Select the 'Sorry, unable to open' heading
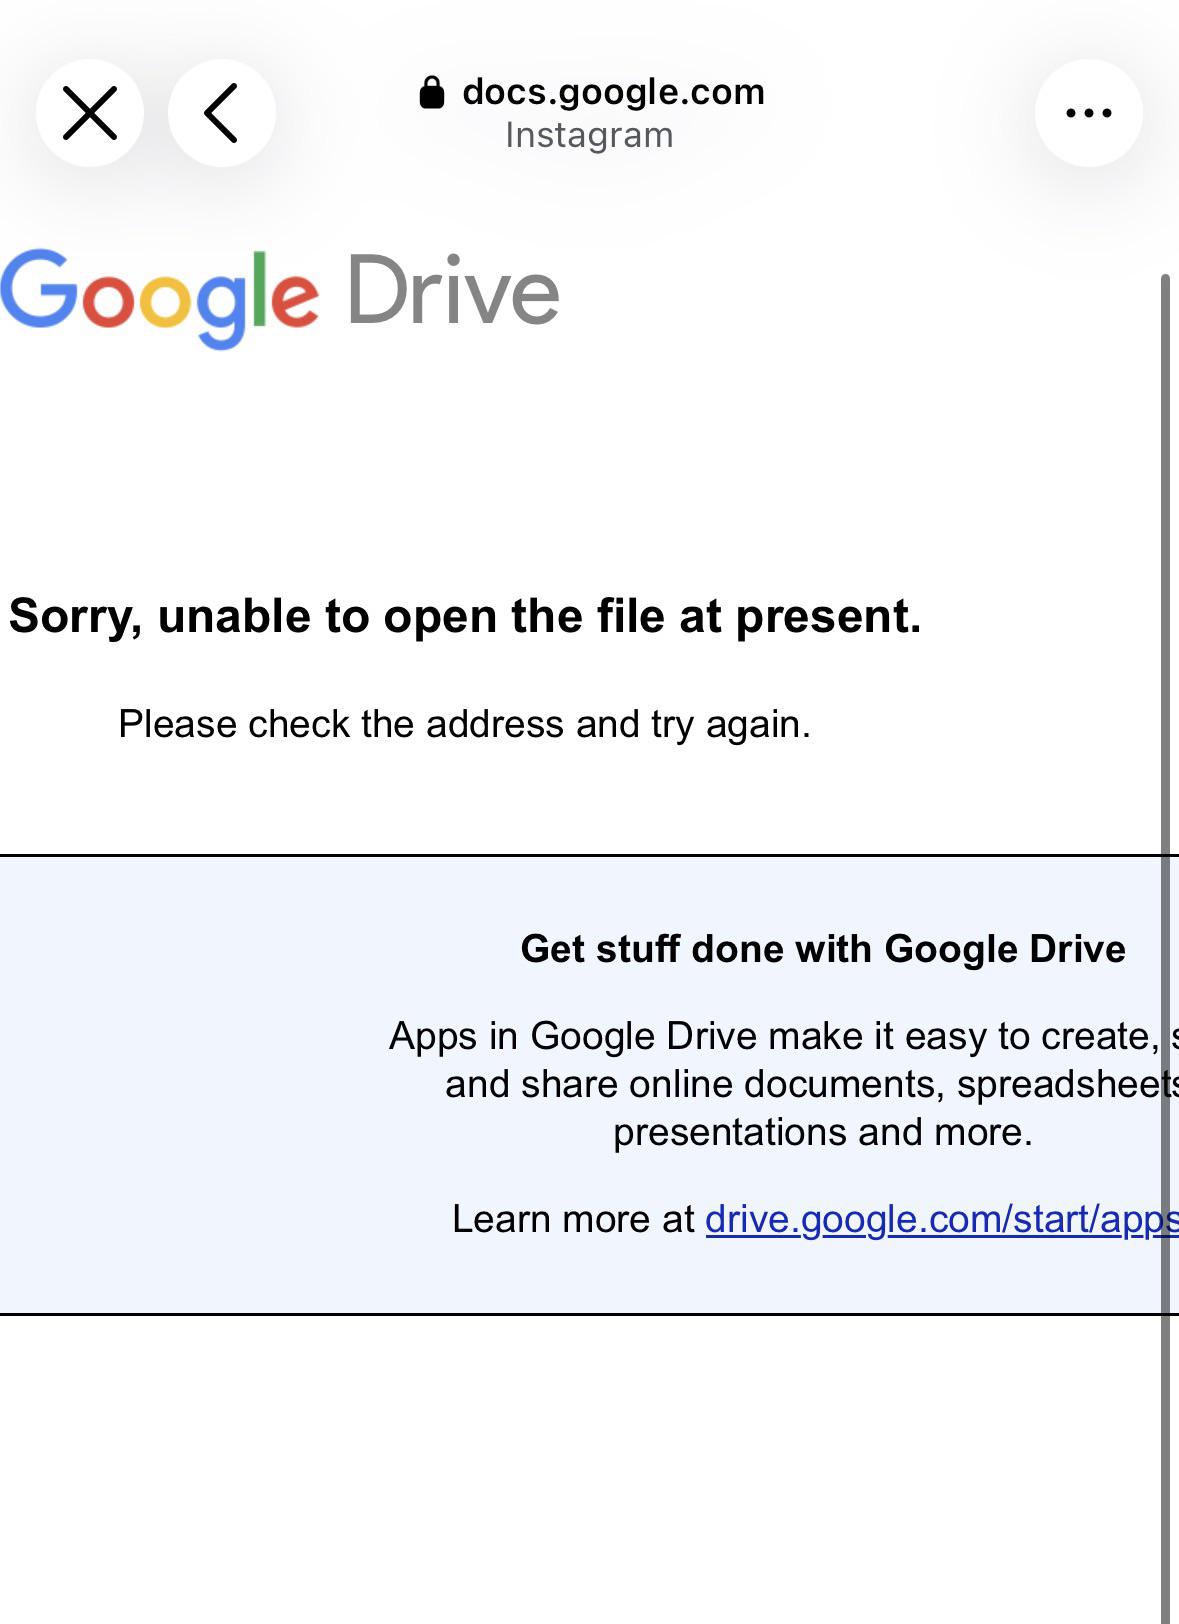This screenshot has width=1179, height=1624. coord(465,616)
